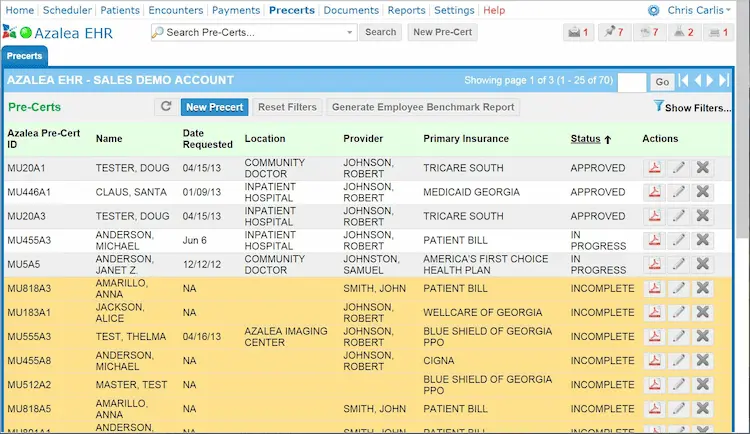The image size is (750, 434).
Task: Open the Settings menu
Action: coord(454,10)
